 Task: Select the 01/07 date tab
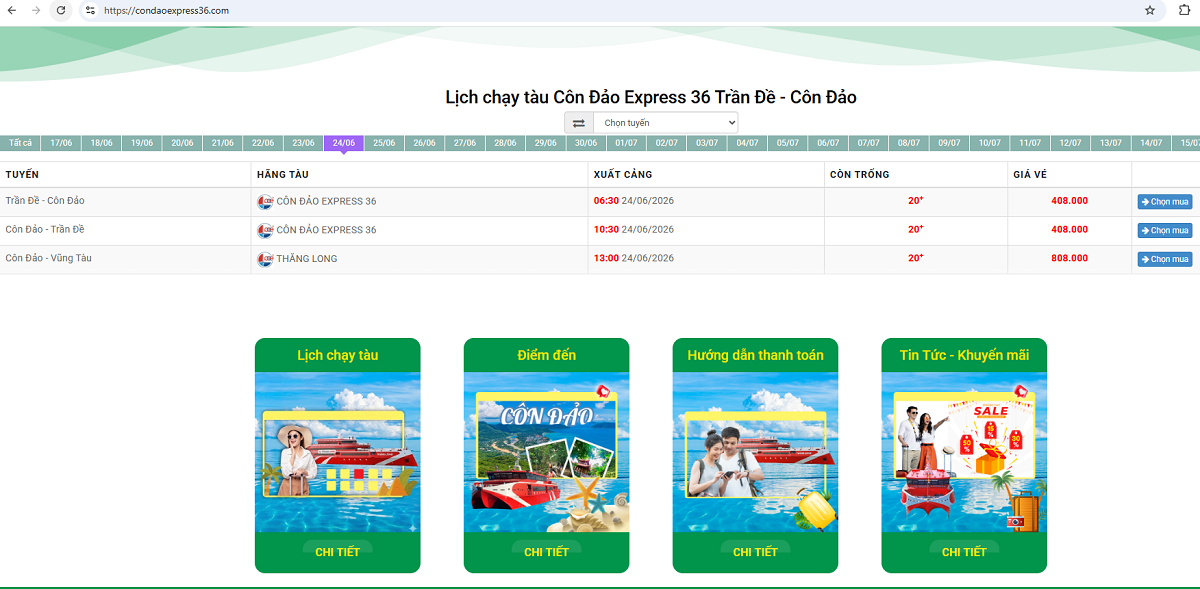coord(626,143)
